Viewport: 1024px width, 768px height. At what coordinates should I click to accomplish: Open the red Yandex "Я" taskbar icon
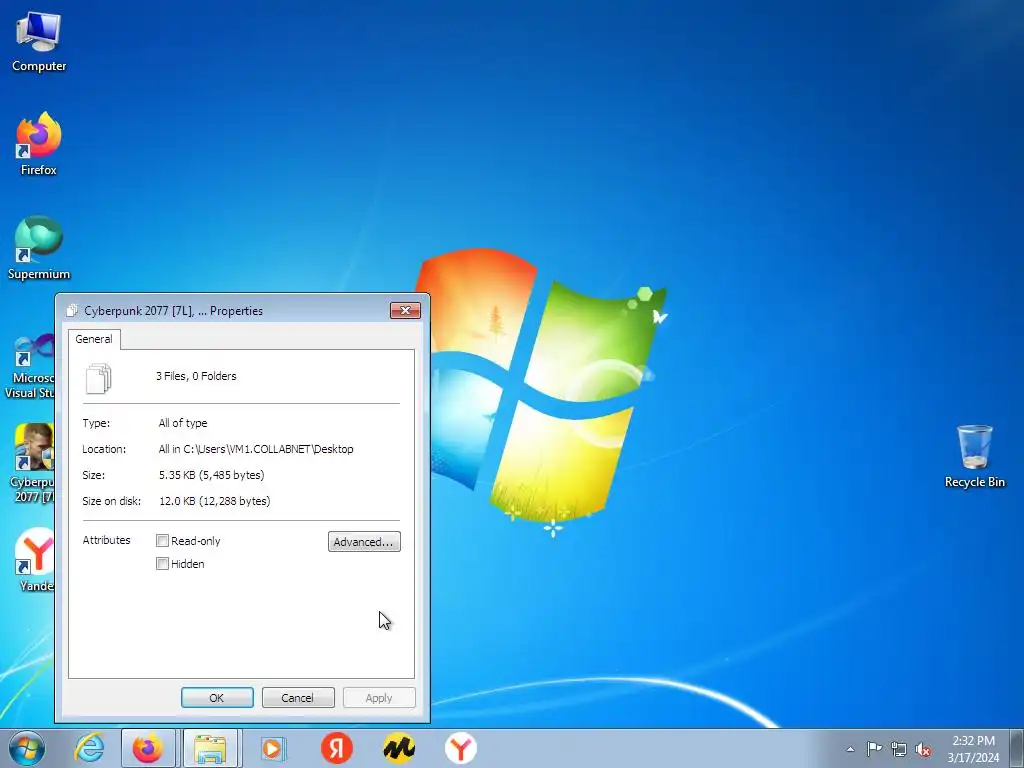pyautogui.click(x=337, y=748)
